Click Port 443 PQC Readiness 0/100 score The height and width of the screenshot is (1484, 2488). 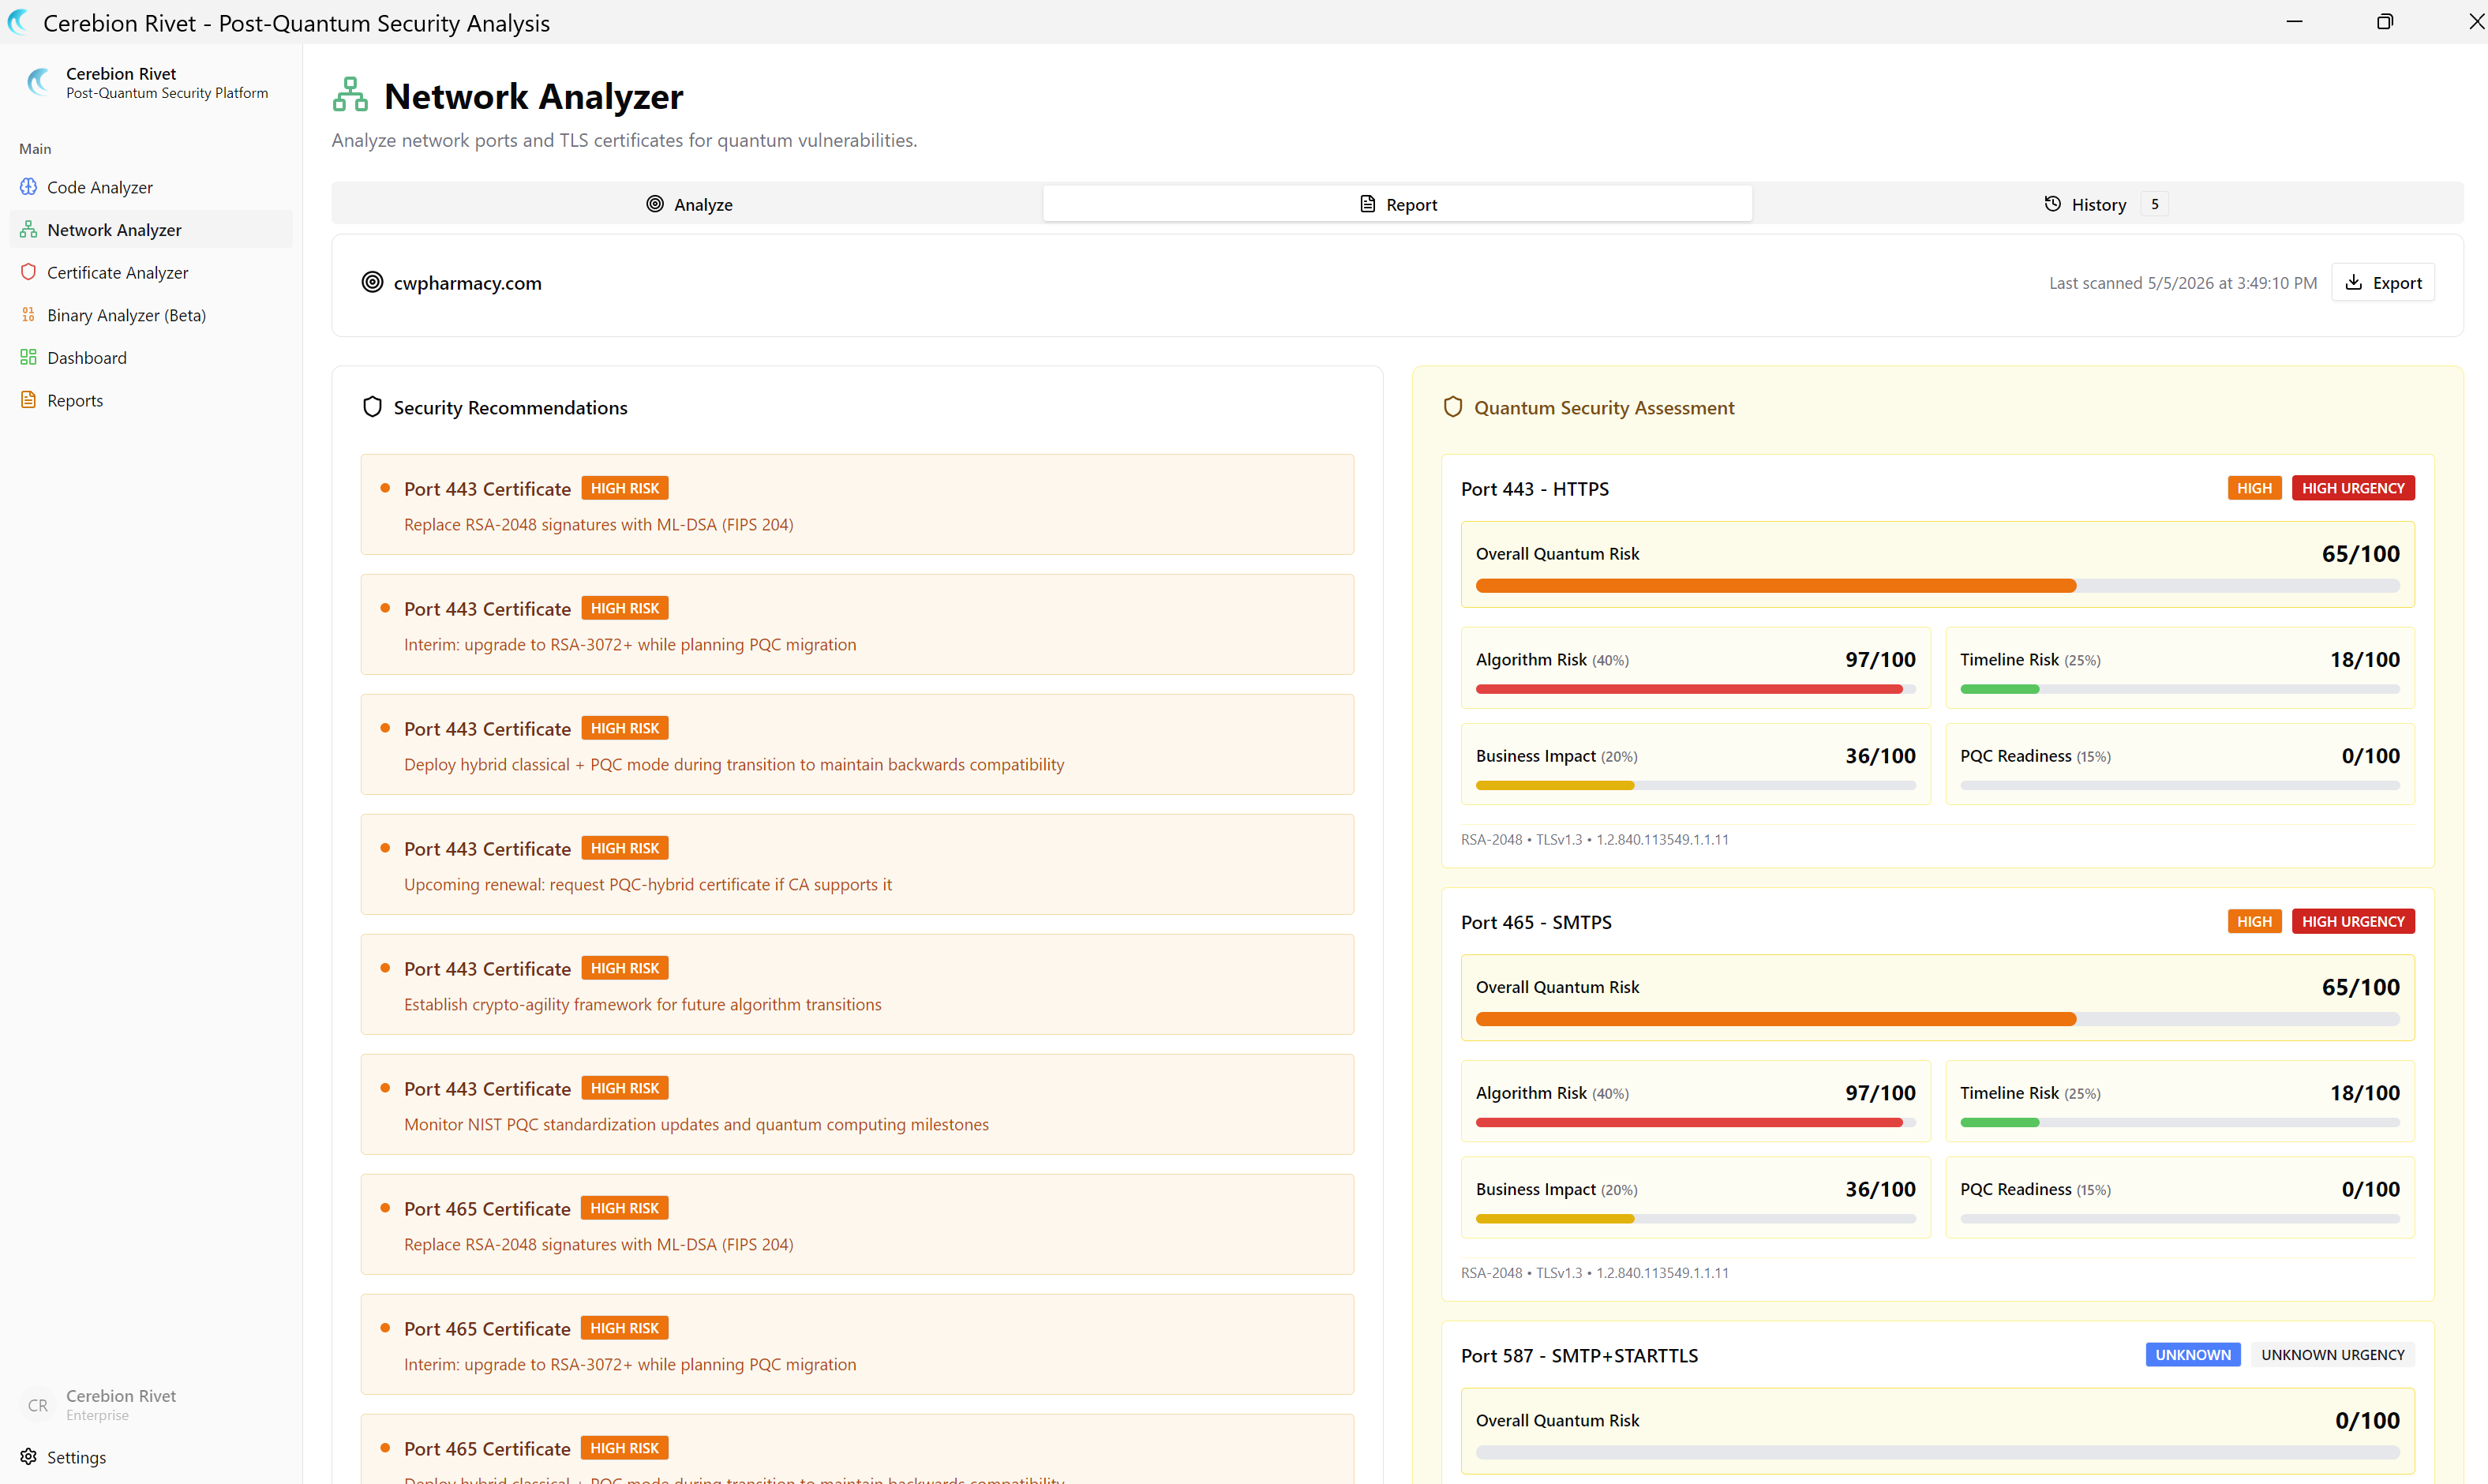[x=2370, y=756]
